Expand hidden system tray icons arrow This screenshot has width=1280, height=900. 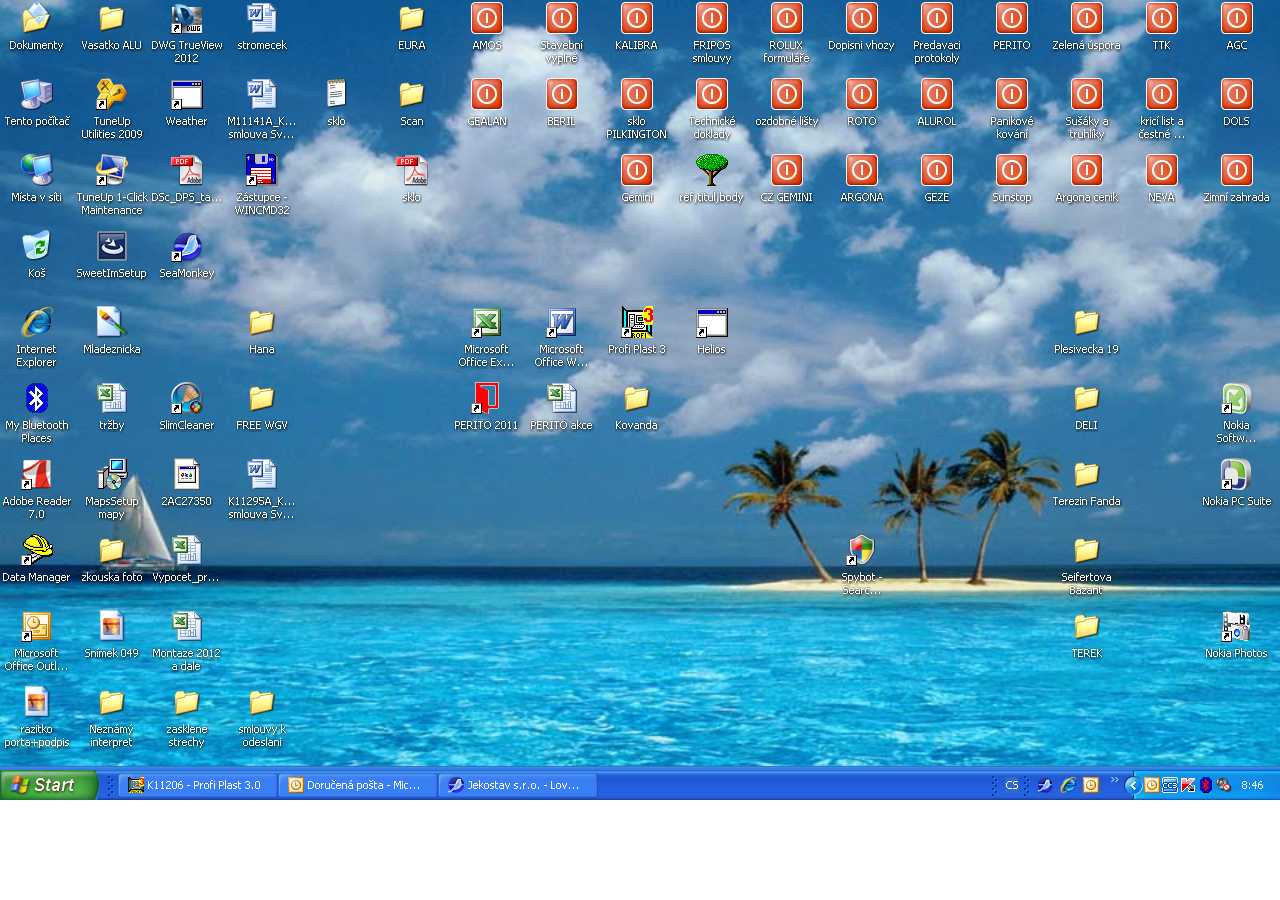click(1132, 785)
